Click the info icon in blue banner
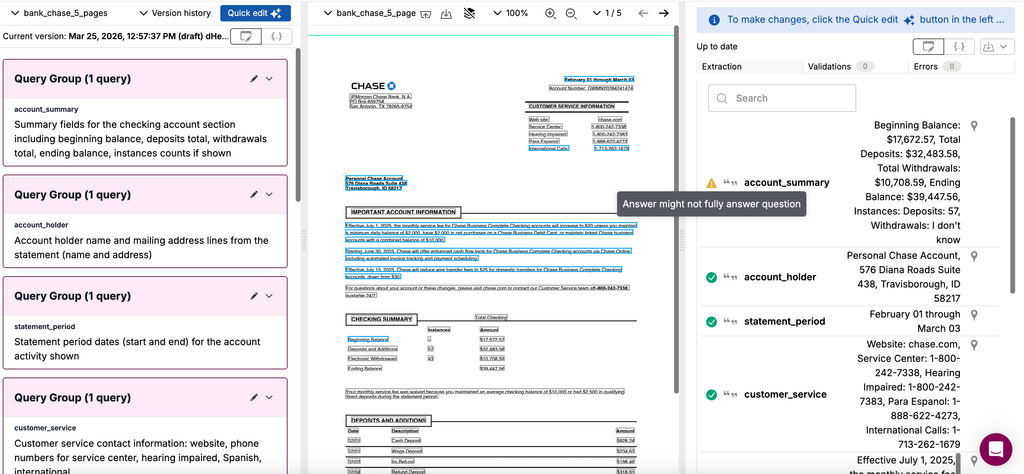Image resolution: width=1024 pixels, height=474 pixels. tap(714, 20)
